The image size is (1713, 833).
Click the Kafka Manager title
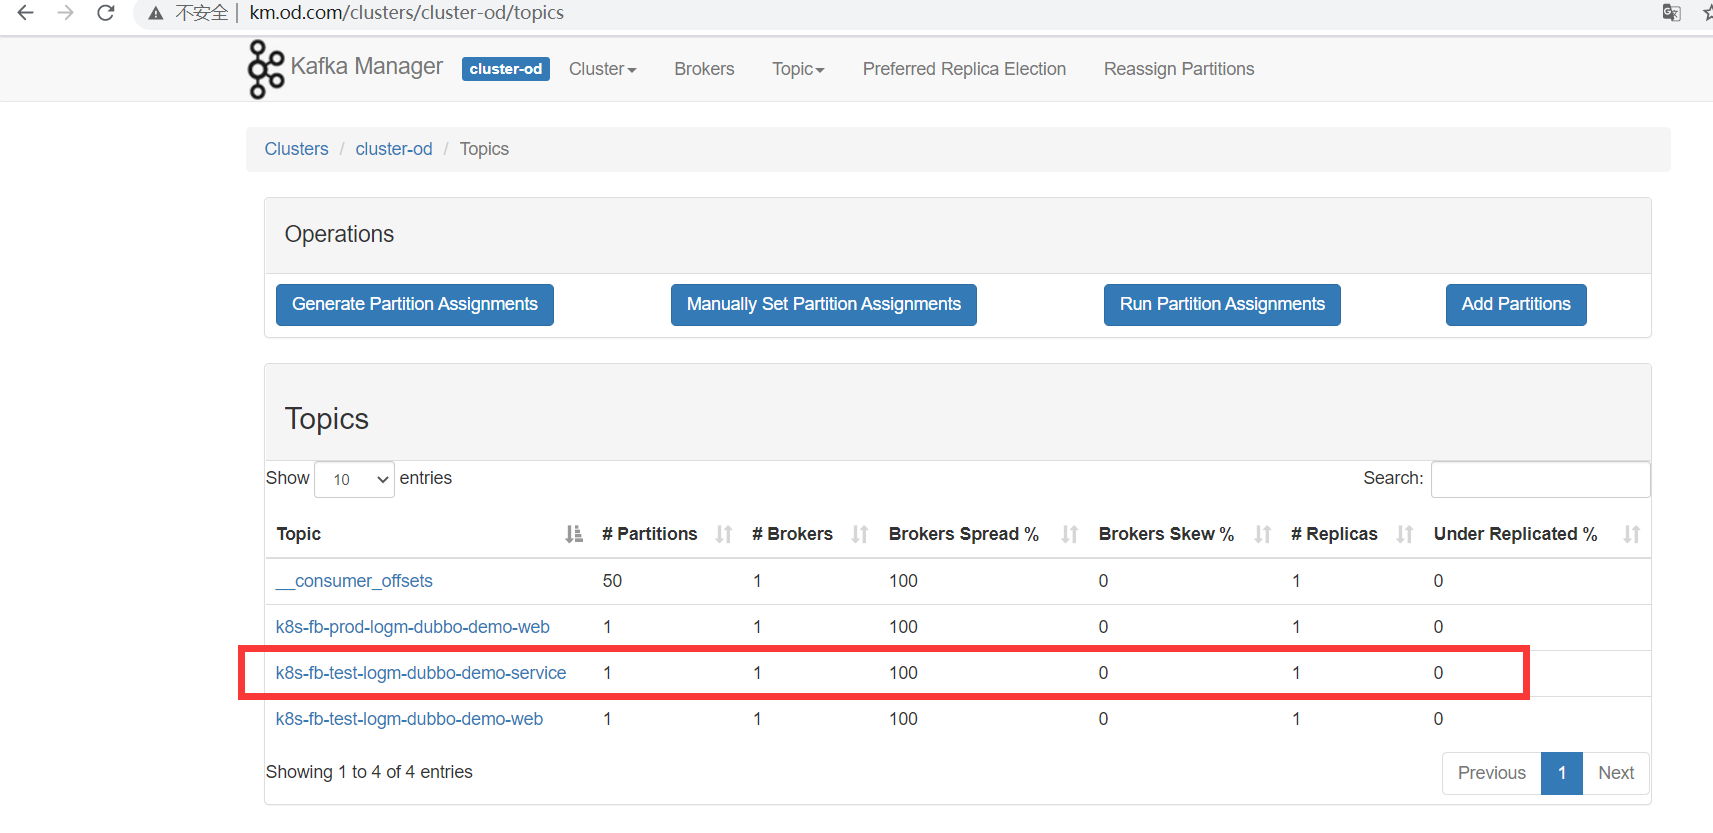pyautogui.click(x=366, y=66)
